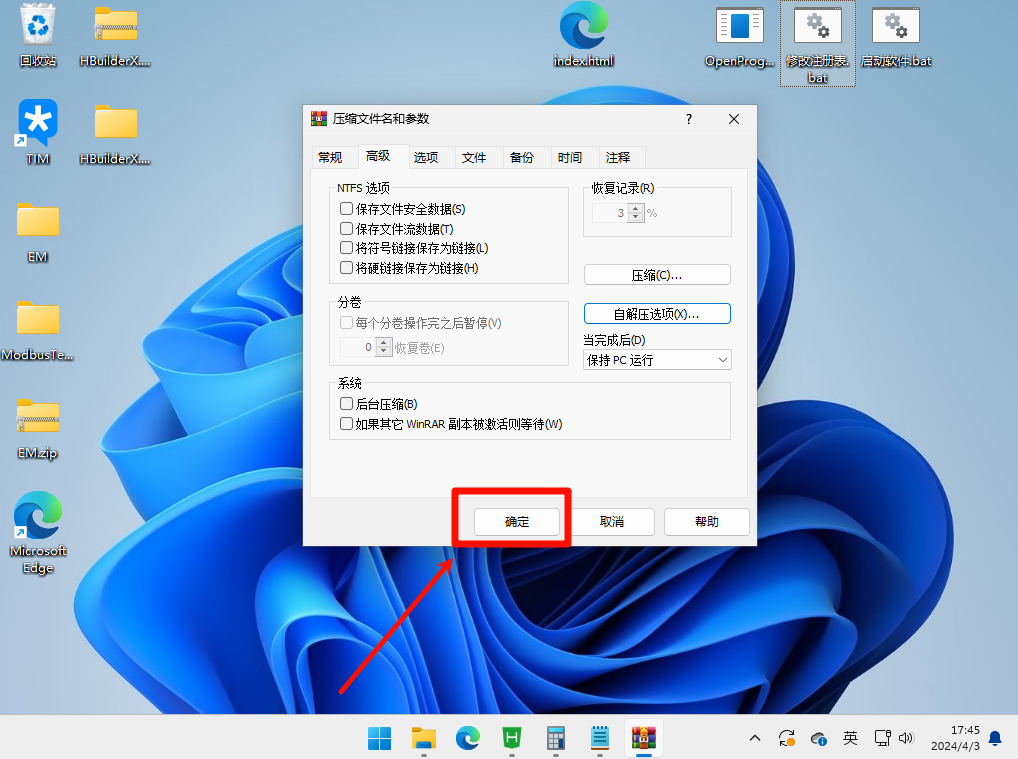1018x759 pixels.
Task: Enable 后台压缩(B) checkbox
Action: 347,404
